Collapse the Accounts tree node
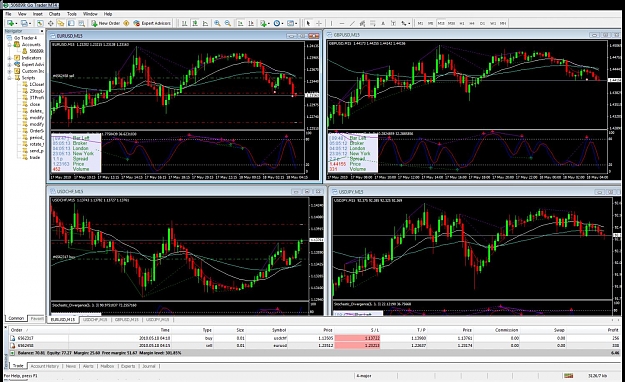 point(10,45)
